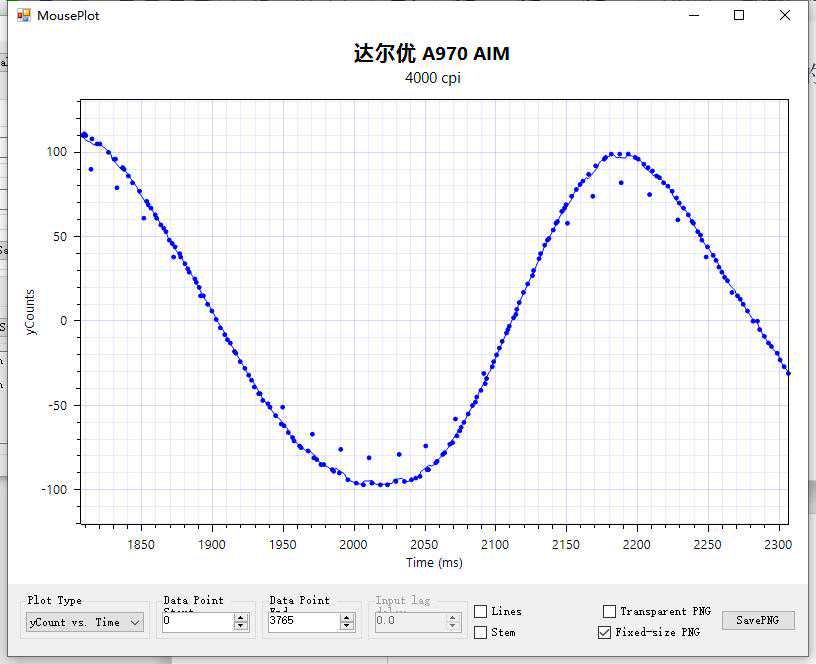The image size is (816, 664).
Task: Click the Data Point End input field
Action: pos(303,621)
